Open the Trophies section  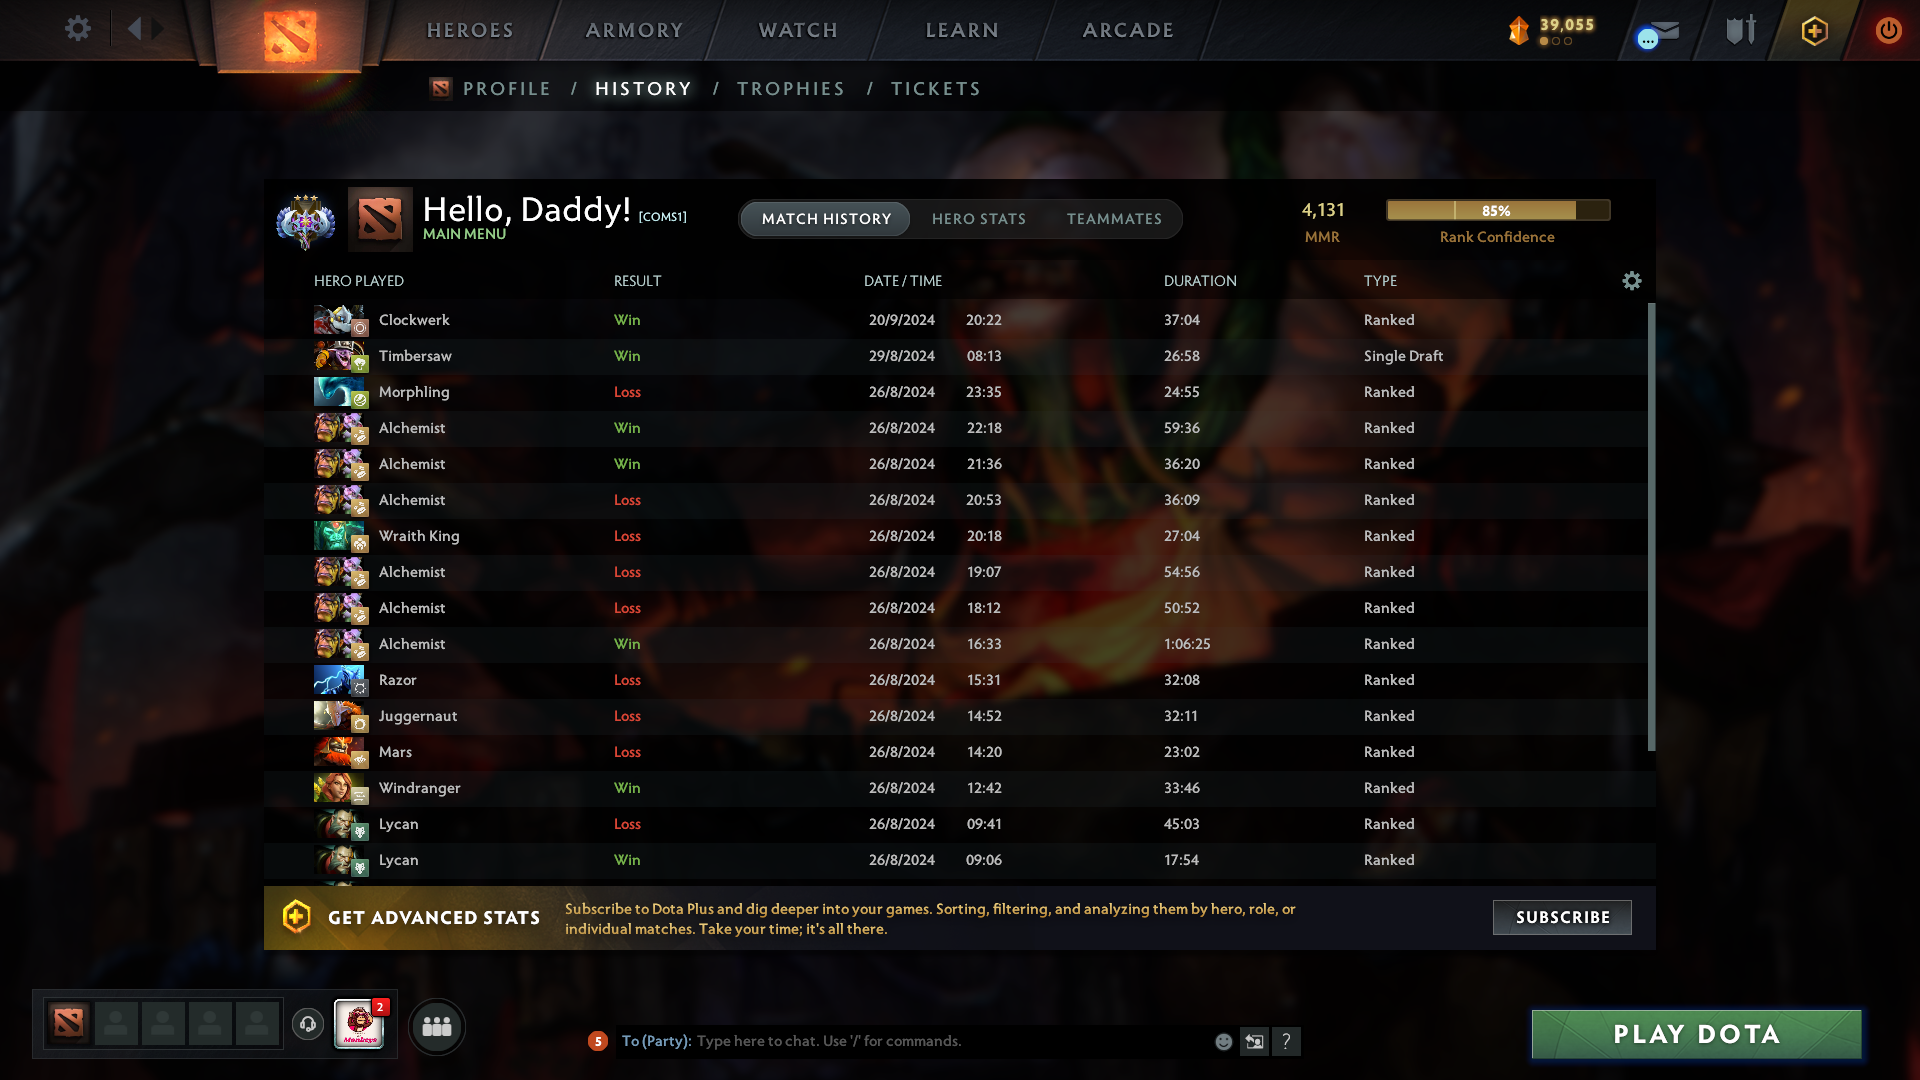click(x=791, y=89)
